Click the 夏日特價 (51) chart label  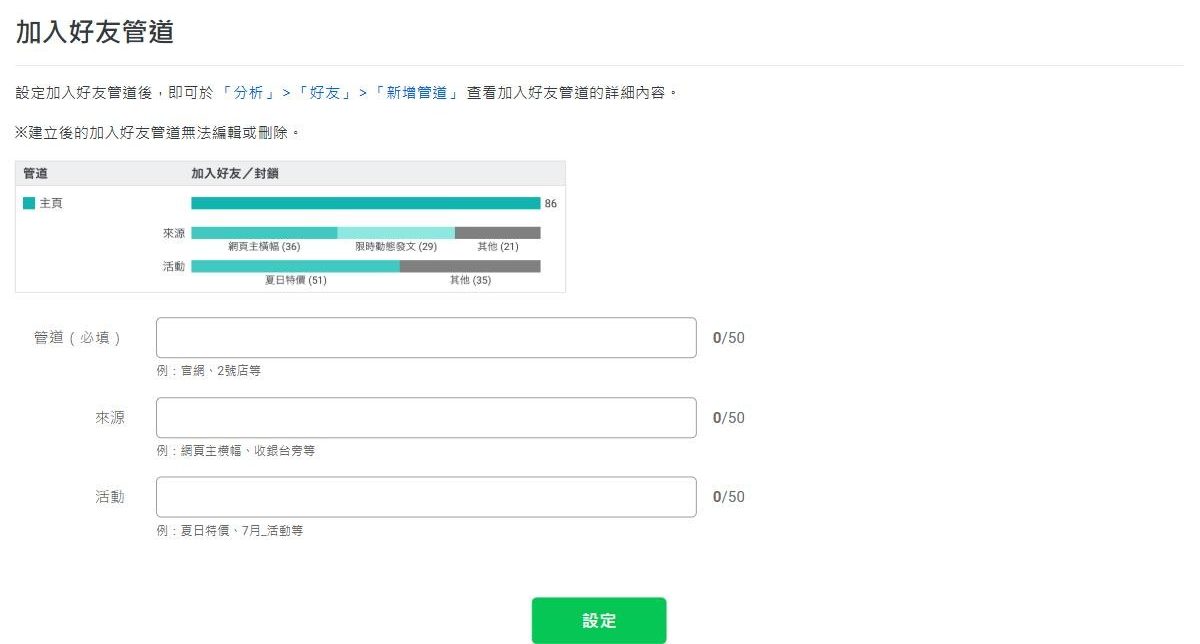(295, 280)
